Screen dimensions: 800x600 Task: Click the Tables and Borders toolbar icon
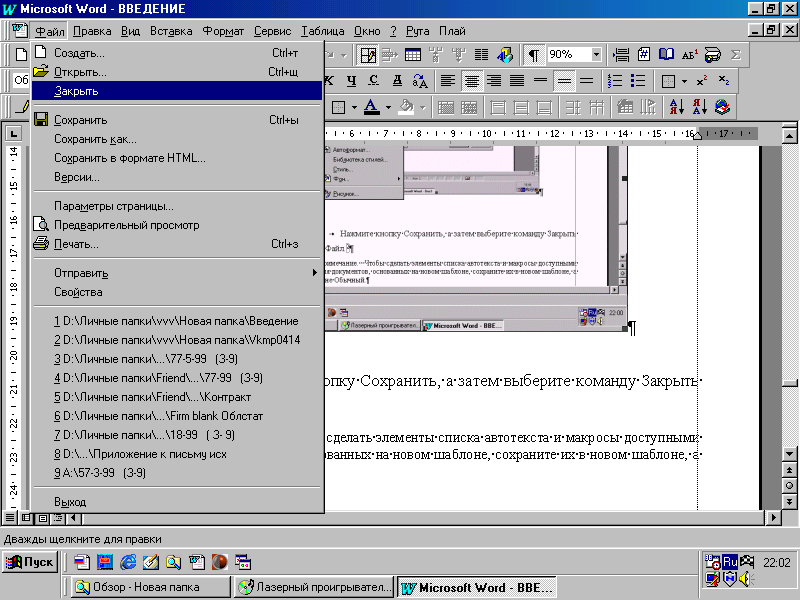368,55
